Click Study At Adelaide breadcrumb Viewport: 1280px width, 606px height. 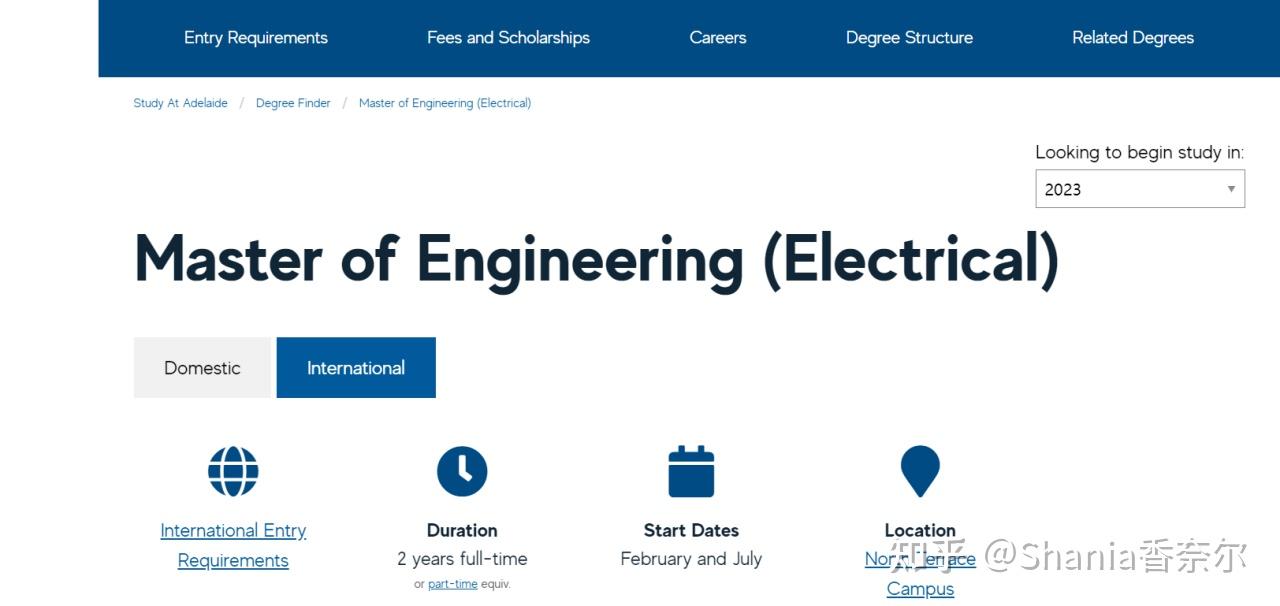[181, 103]
